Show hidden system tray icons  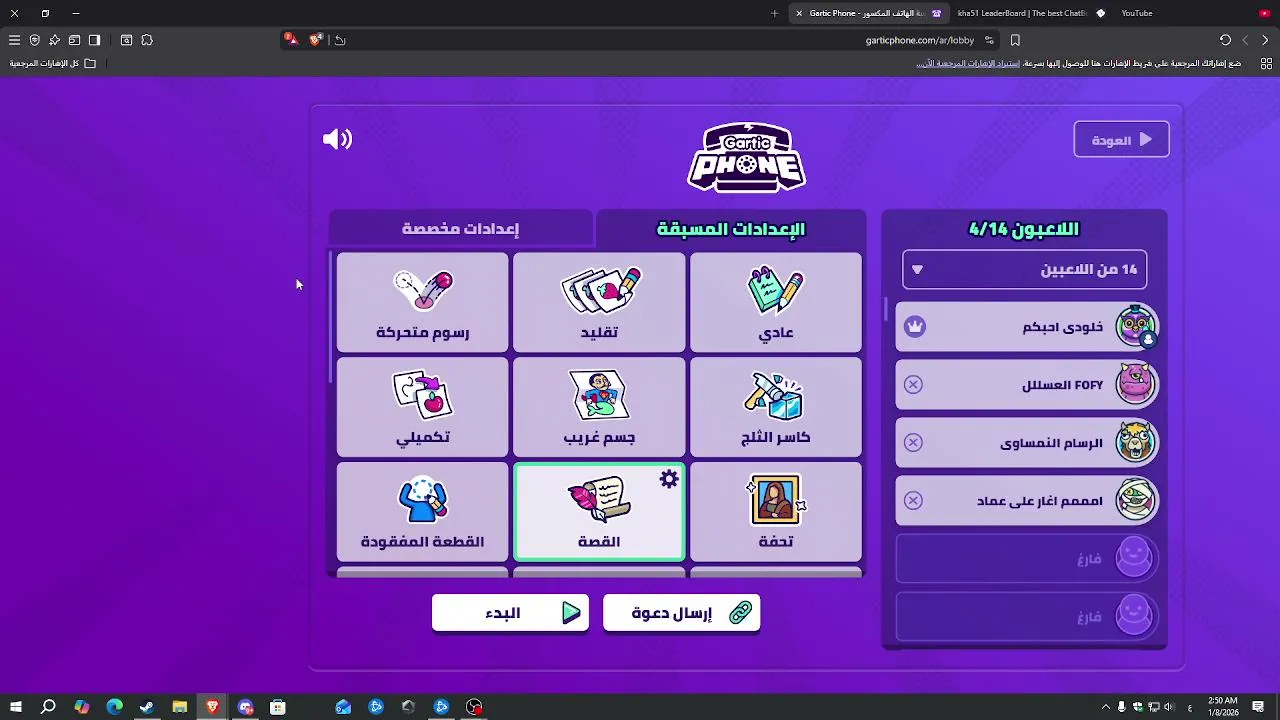pyautogui.click(x=1105, y=707)
